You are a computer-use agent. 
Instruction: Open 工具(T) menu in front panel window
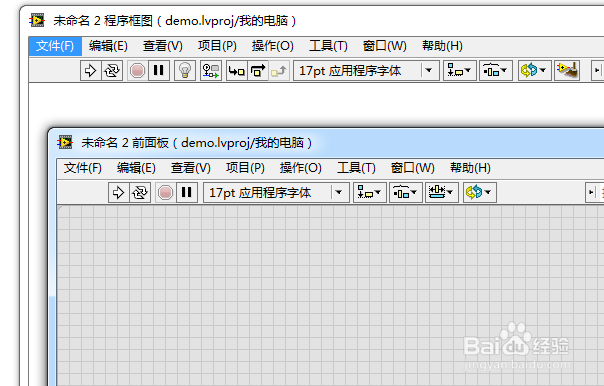pos(356,168)
